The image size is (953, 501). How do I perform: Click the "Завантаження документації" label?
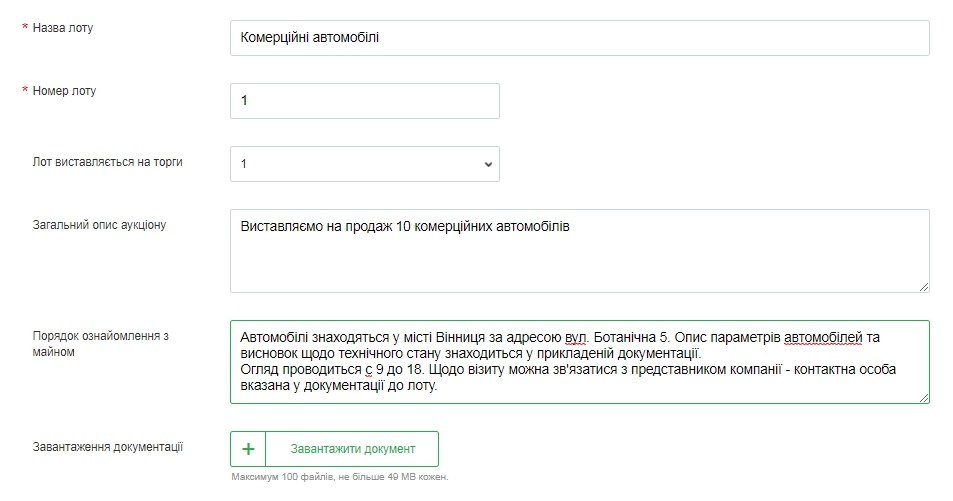pyautogui.click(x=108, y=447)
